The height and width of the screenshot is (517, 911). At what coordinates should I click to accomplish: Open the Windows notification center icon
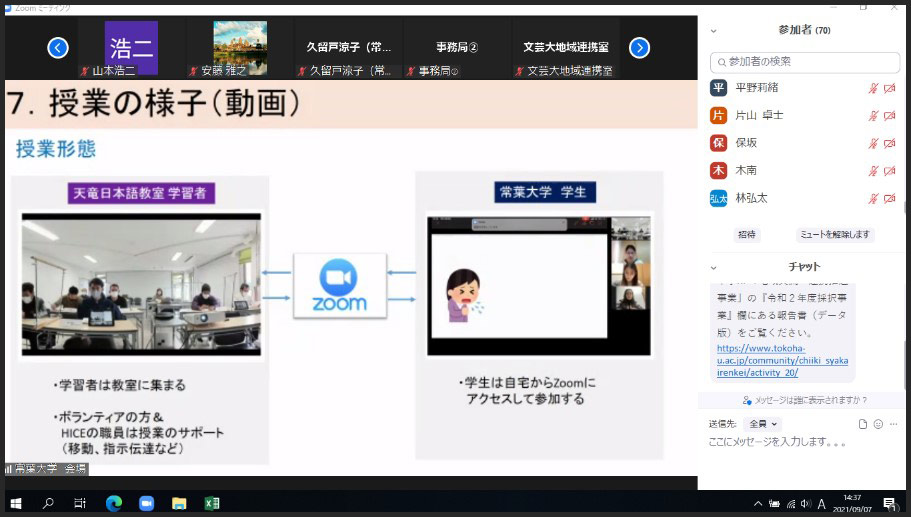tap(888, 503)
